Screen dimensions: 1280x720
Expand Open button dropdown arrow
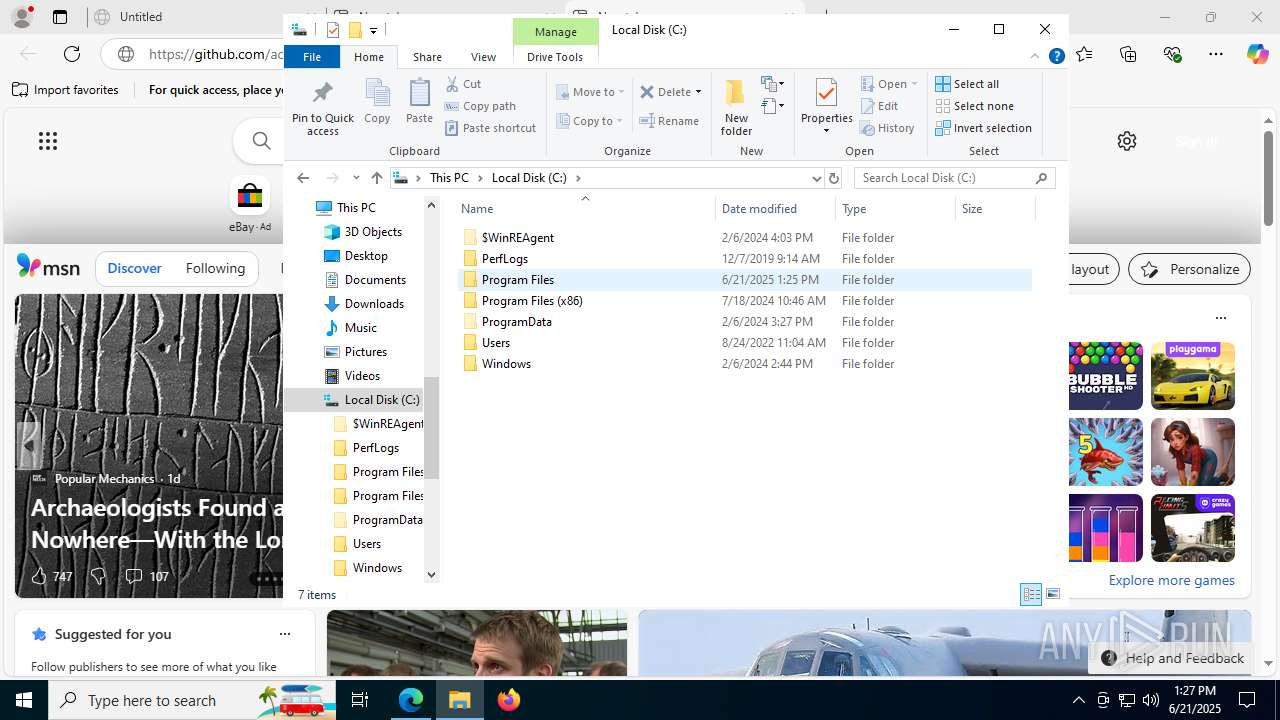point(914,84)
